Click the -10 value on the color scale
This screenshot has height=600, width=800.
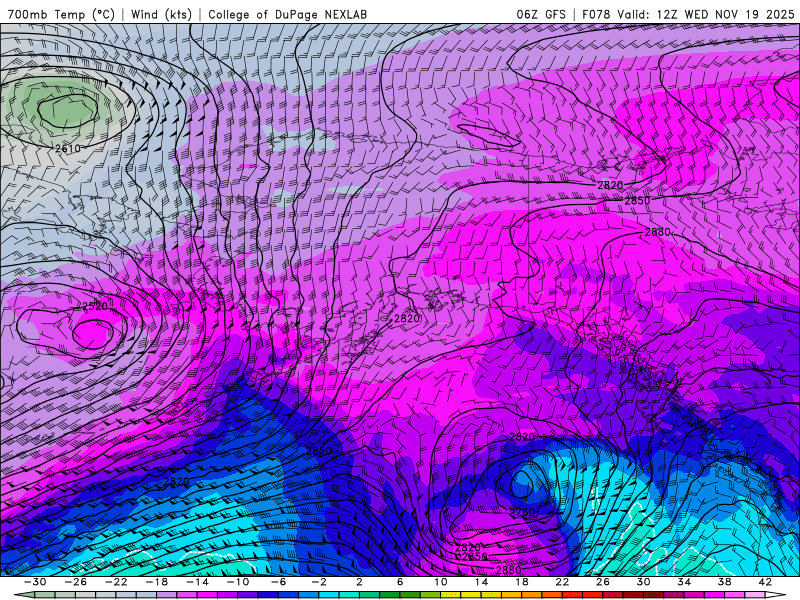(x=238, y=582)
